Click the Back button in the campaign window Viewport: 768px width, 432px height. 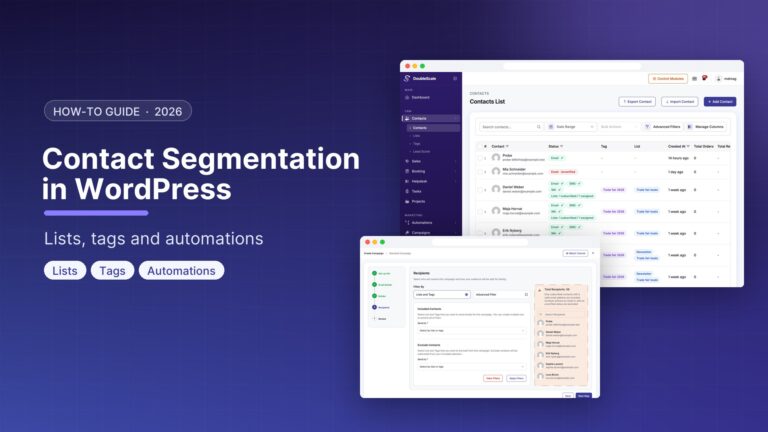[568, 396]
